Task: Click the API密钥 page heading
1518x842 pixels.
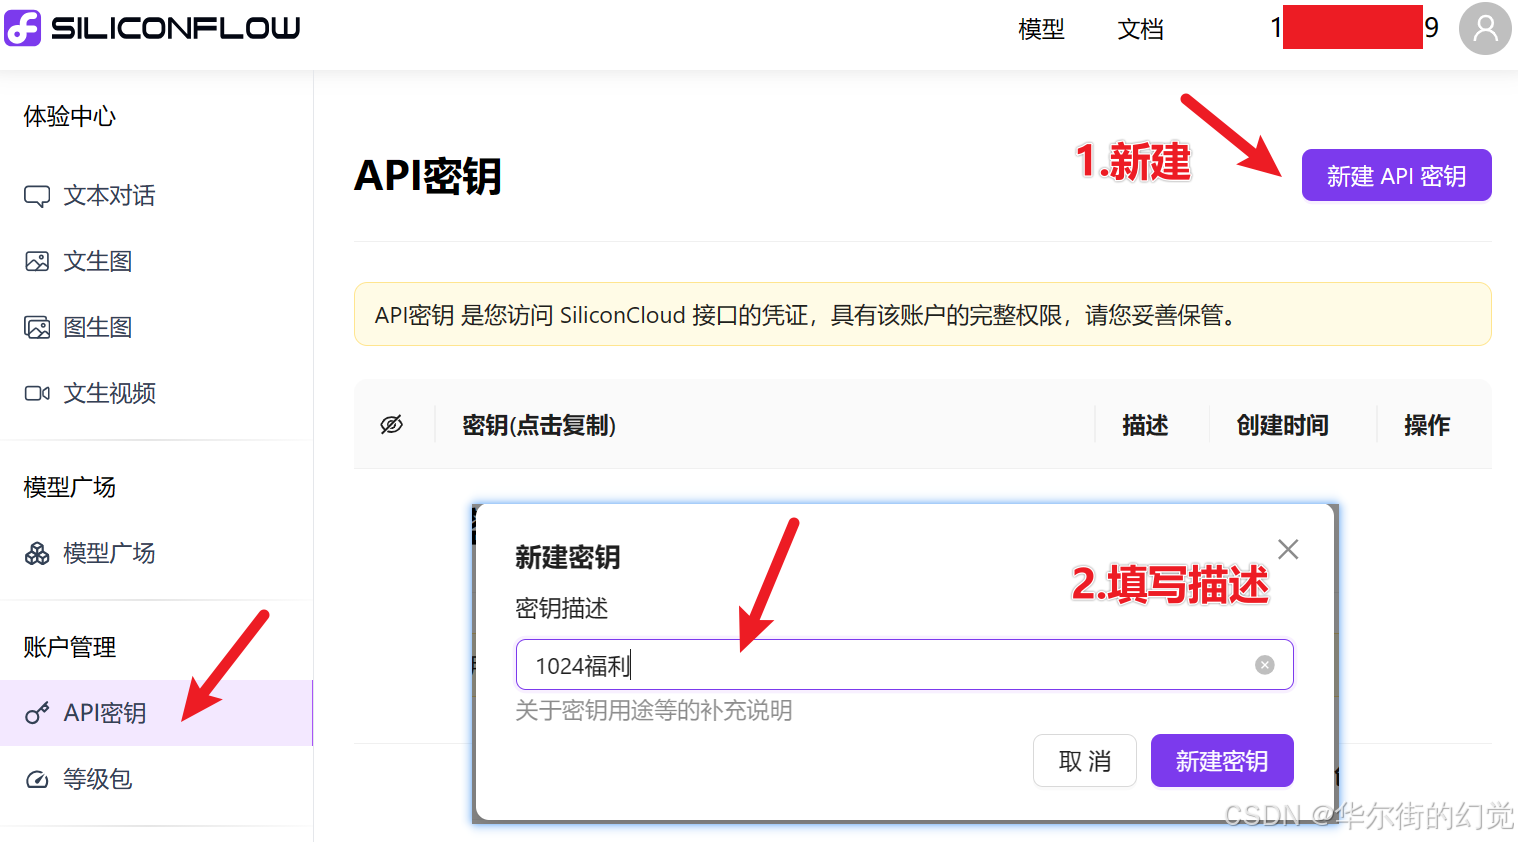Action: pyautogui.click(x=428, y=176)
